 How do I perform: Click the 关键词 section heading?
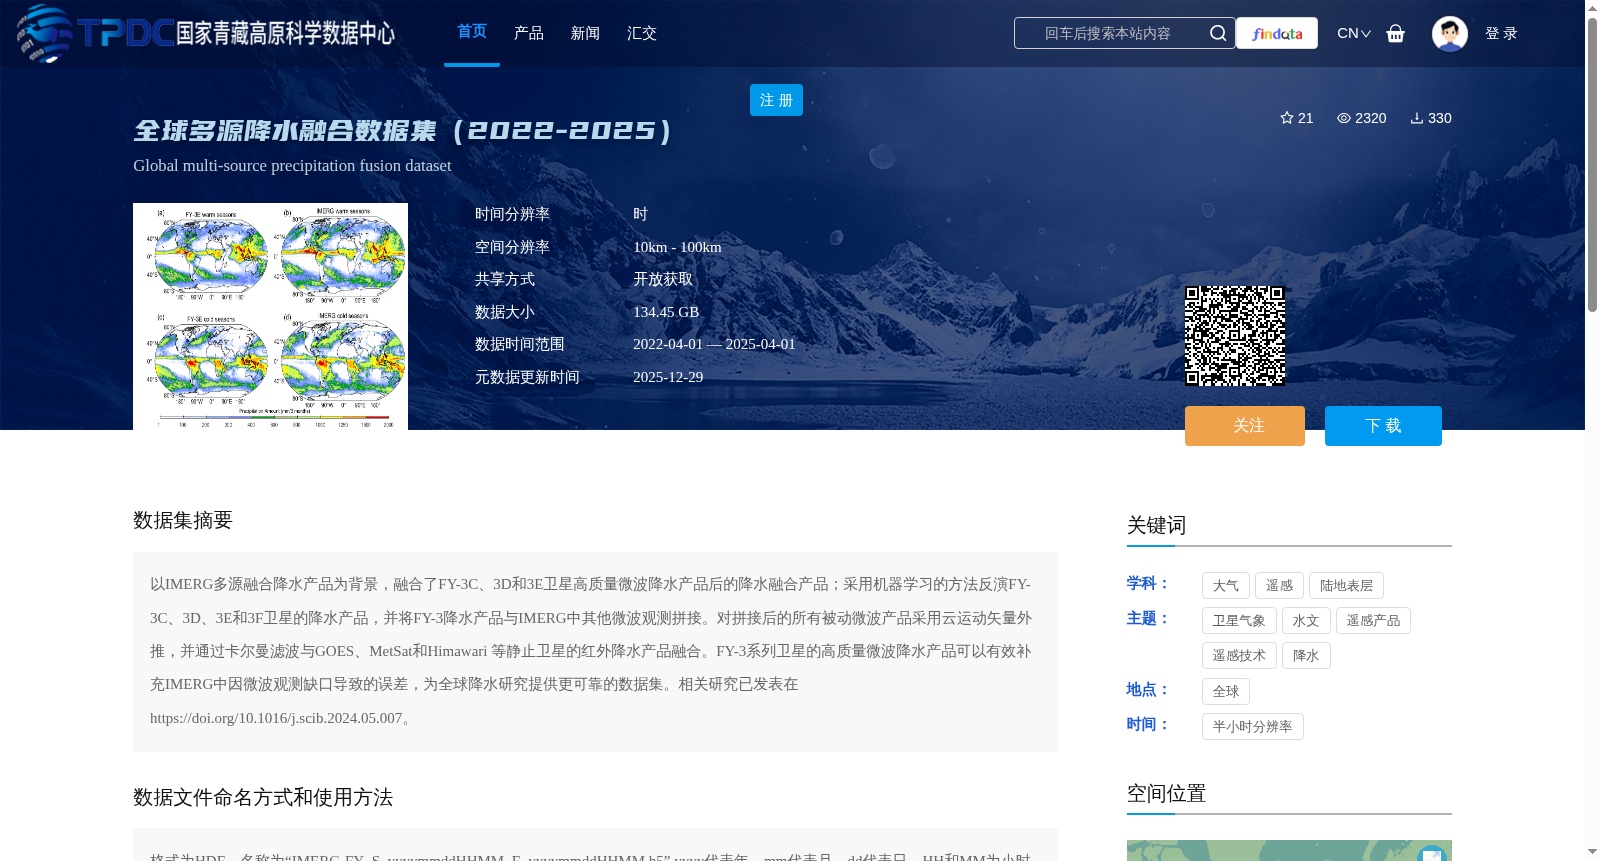click(x=1156, y=525)
